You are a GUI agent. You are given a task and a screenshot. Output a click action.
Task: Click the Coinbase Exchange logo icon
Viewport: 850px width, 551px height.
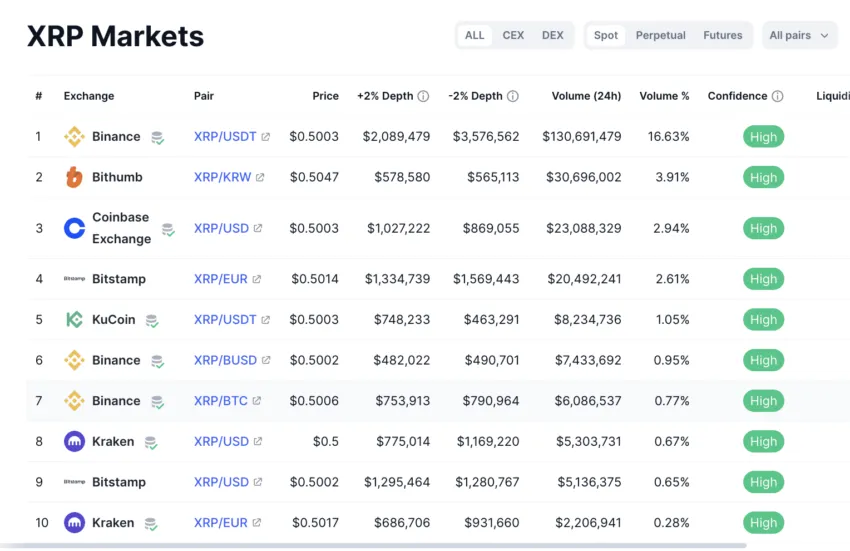[x=74, y=228]
